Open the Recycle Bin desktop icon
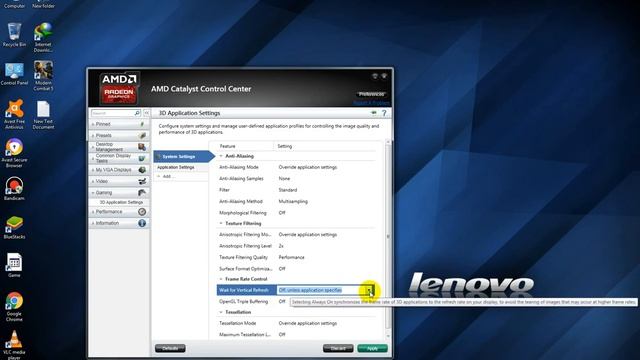Viewport: 640px width, 360px height. coord(14,34)
